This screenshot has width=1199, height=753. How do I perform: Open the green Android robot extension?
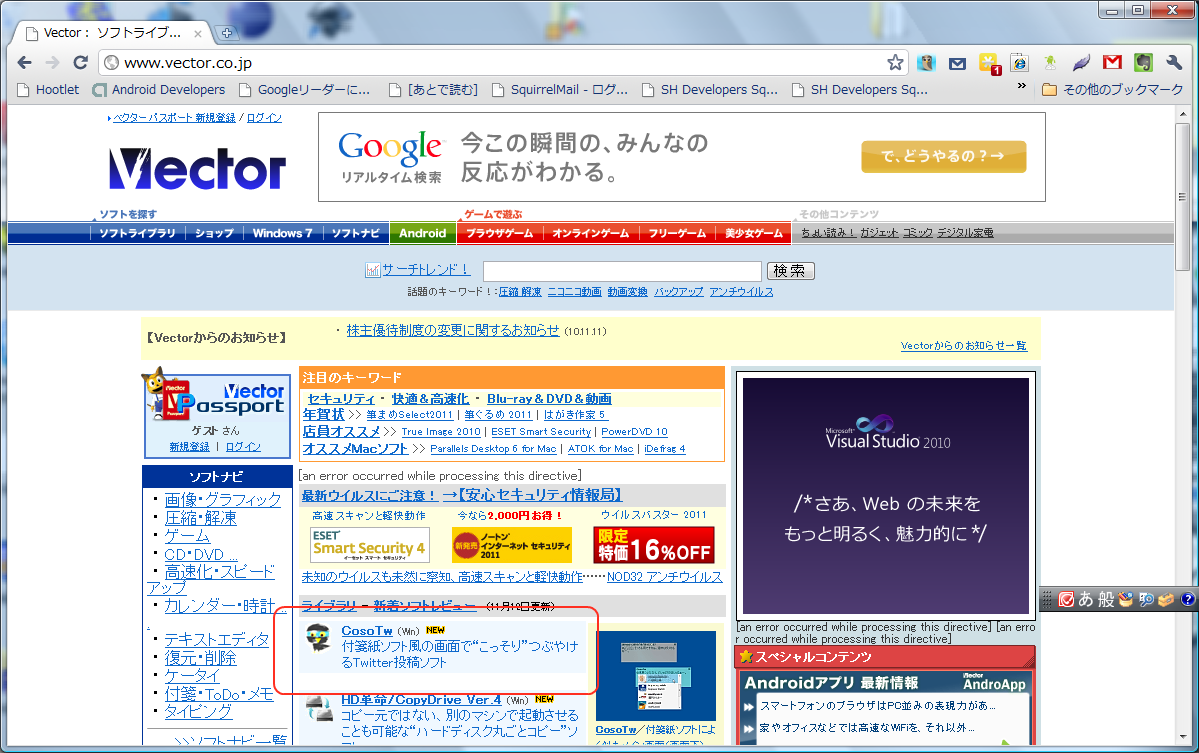pos(1050,63)
